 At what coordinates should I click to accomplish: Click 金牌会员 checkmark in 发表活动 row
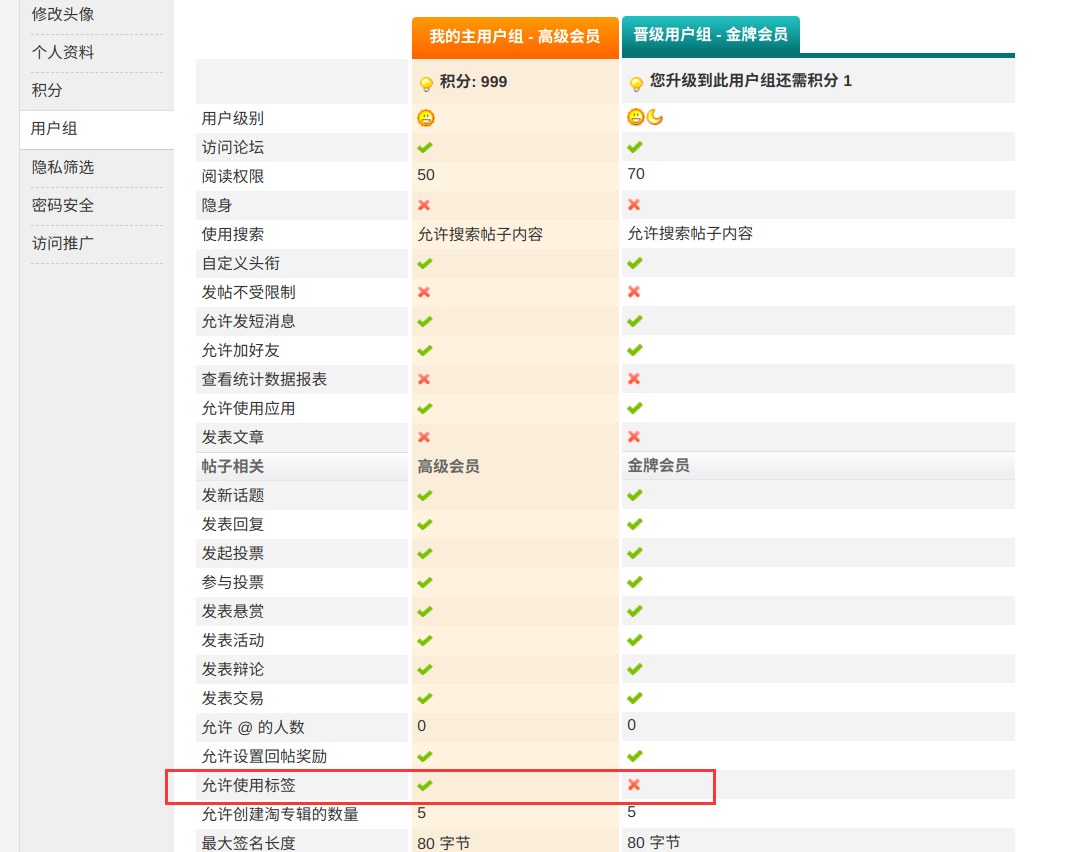point(635,640)
